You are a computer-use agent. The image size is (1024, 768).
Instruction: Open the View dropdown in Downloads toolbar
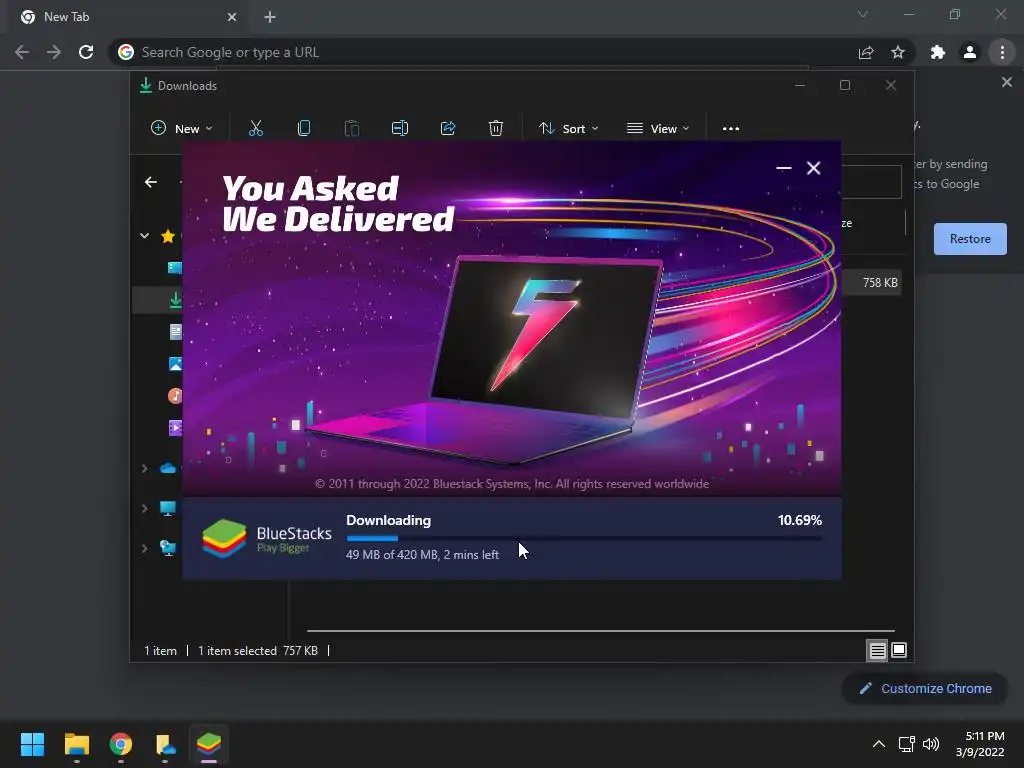(x=658, y=129)
